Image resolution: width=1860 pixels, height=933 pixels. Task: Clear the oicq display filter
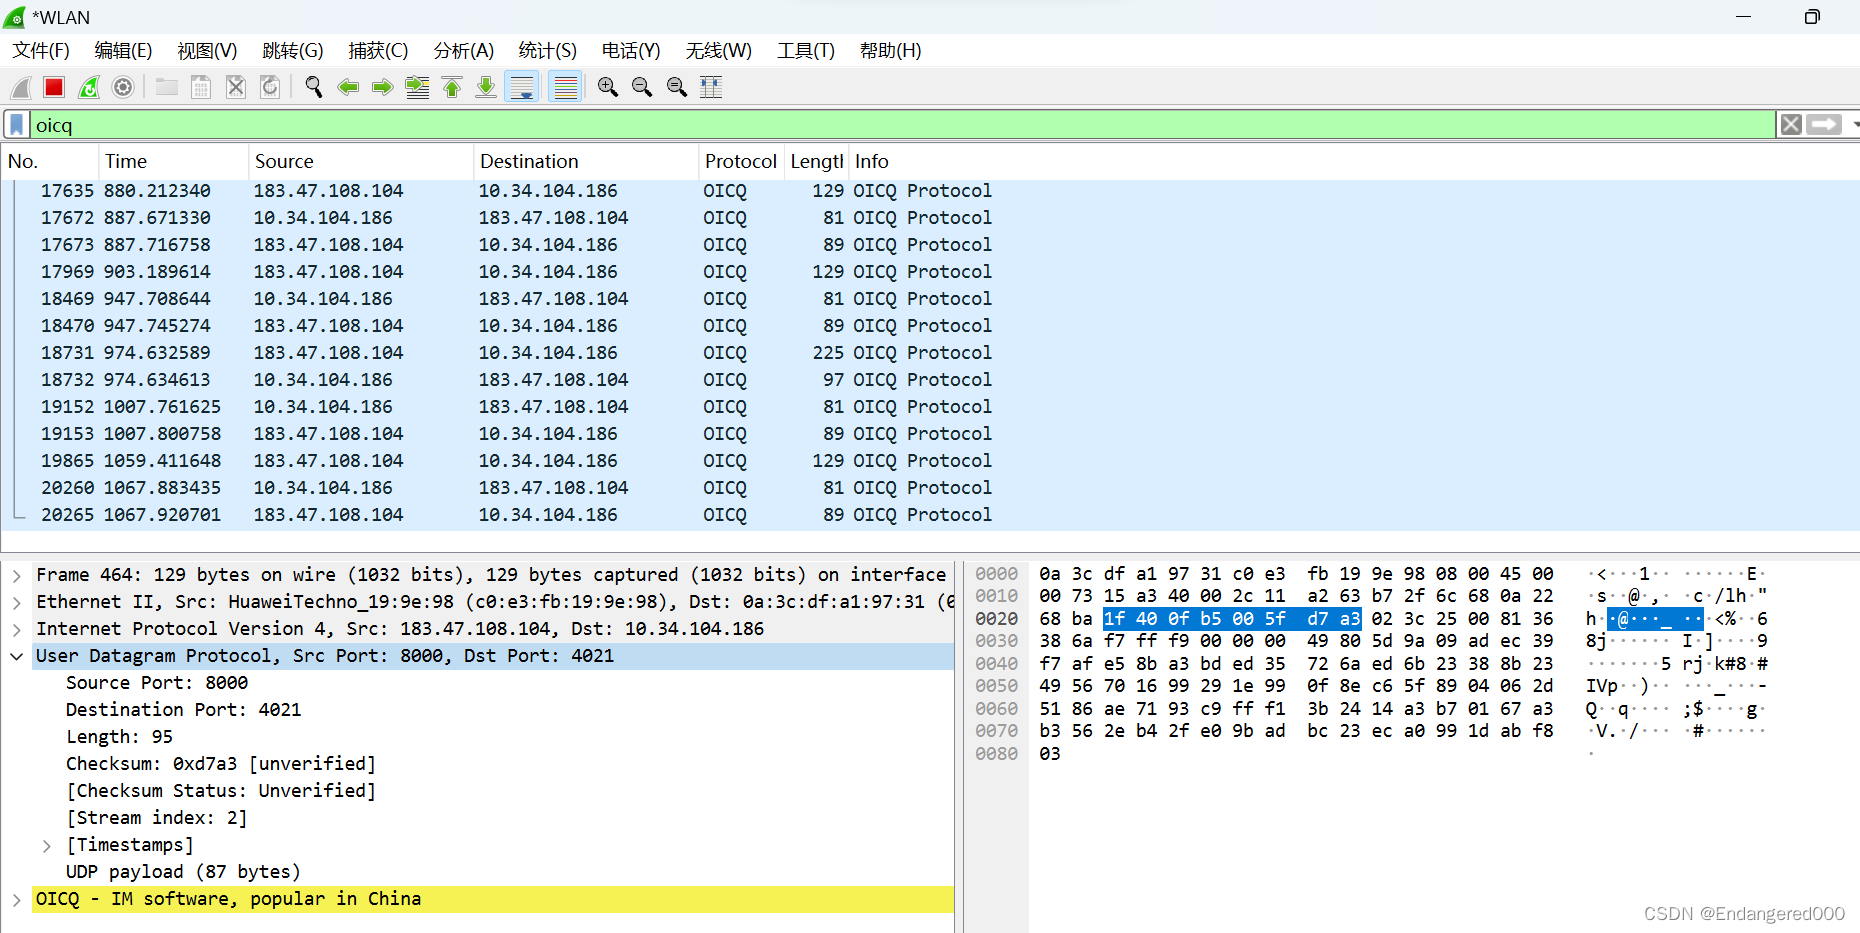(1790, 124)
